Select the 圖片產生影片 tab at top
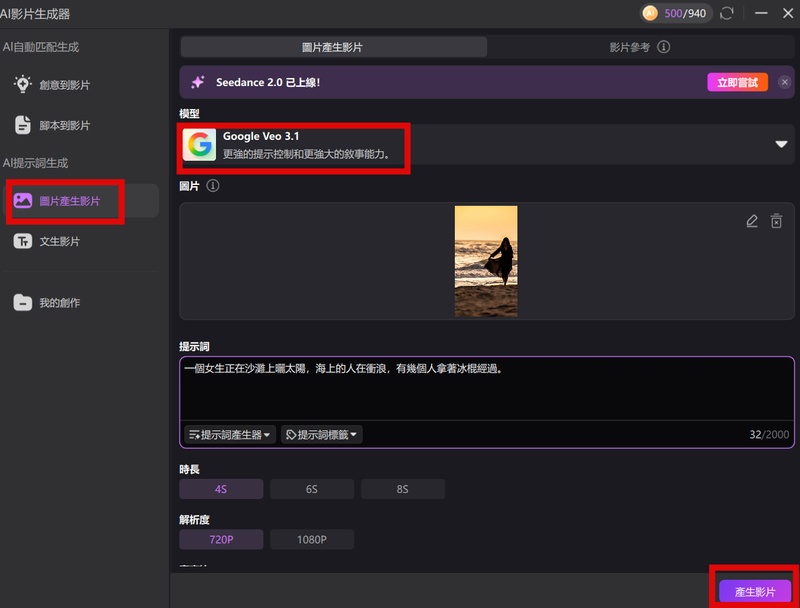800x608 pixels. tap(332, 46)
